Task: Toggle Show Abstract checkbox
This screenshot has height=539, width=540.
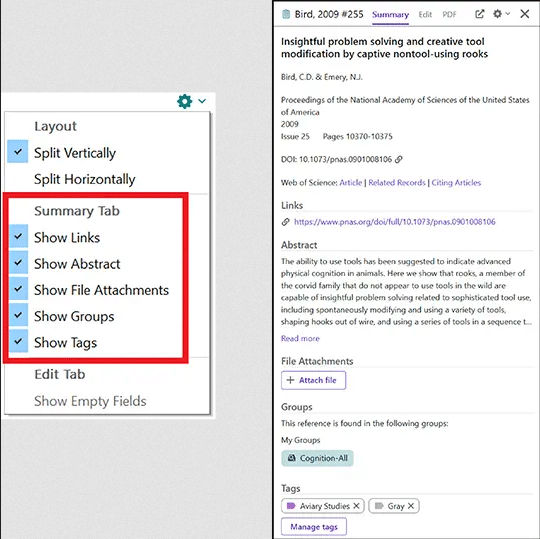Action: click(x=19, y=262)
